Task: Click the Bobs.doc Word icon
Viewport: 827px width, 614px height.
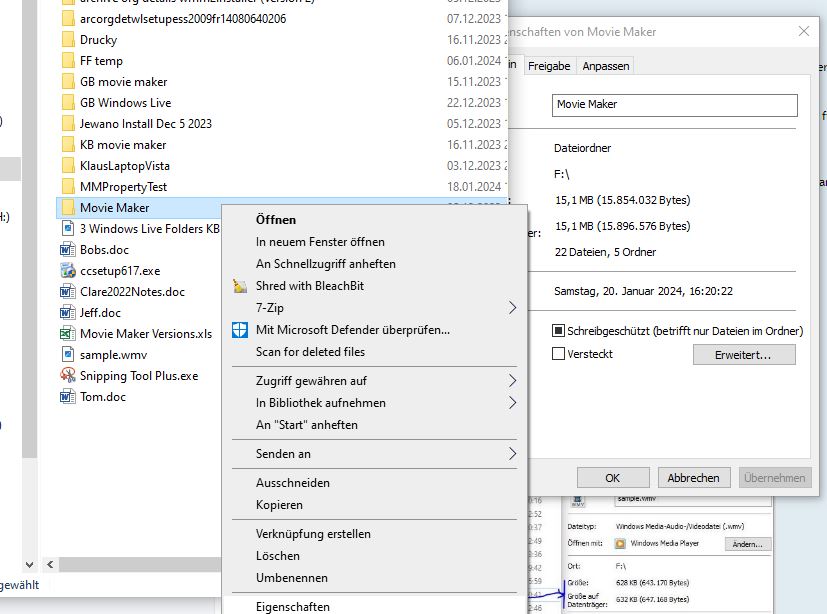Action: 68,250
